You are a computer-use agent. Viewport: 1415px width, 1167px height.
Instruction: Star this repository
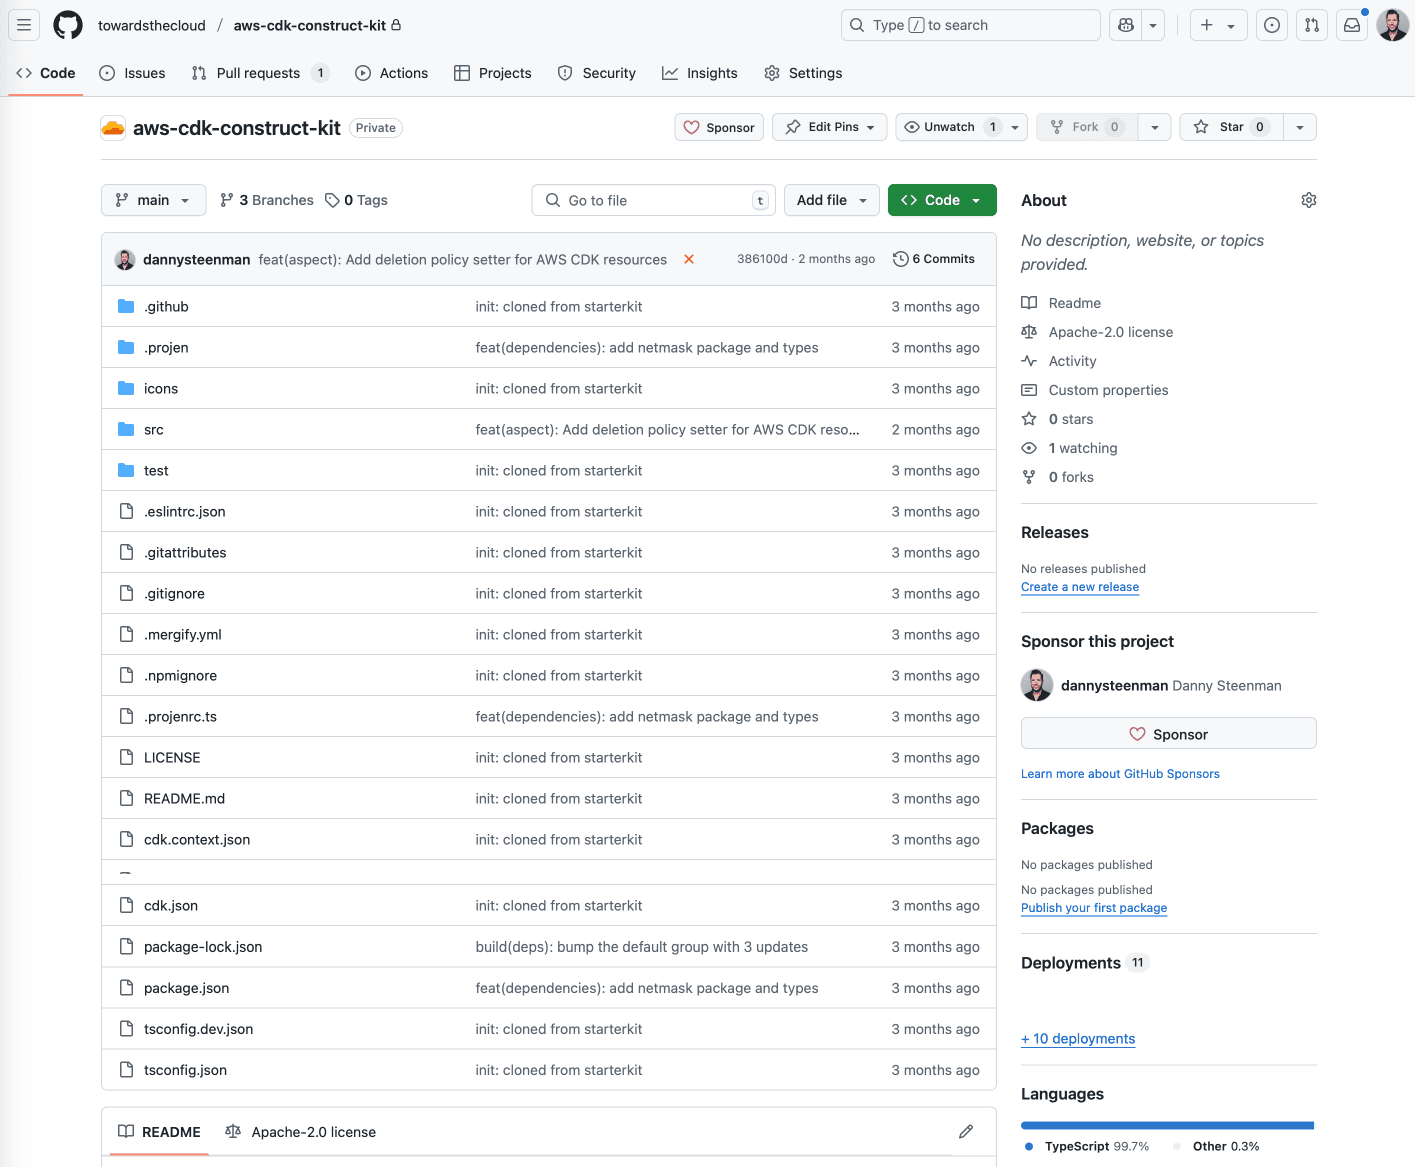pyautogui.click(x=1231, y=127)
